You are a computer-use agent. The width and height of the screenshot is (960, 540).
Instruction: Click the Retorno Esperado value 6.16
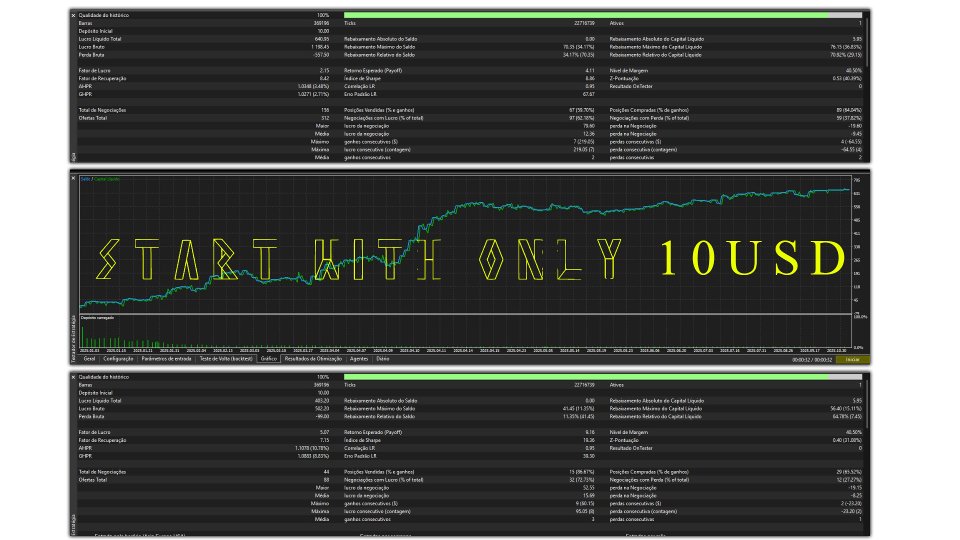[x=590, y=433]
